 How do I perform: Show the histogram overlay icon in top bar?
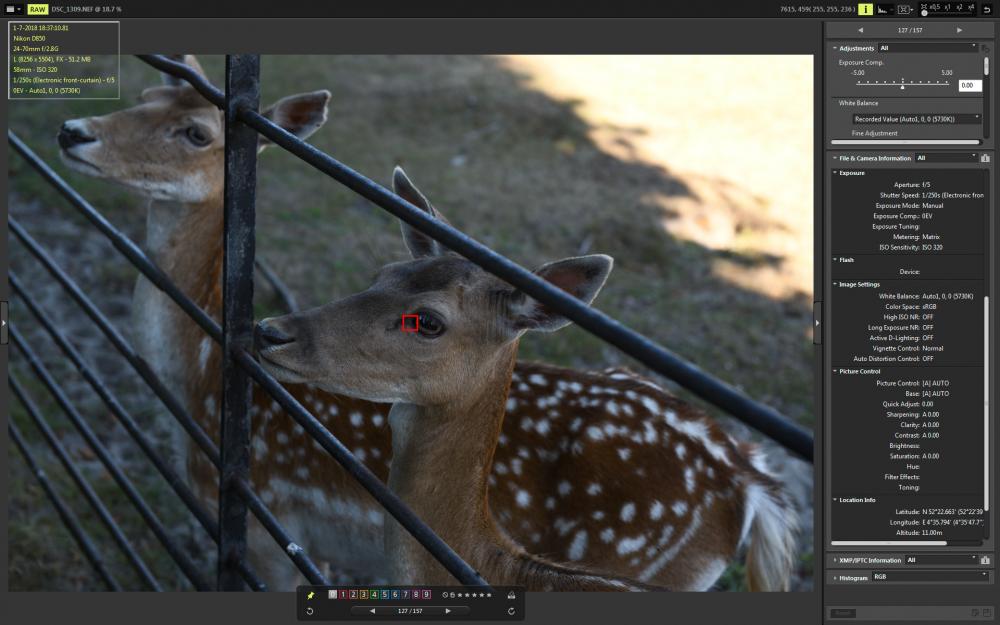pos(883,9)
